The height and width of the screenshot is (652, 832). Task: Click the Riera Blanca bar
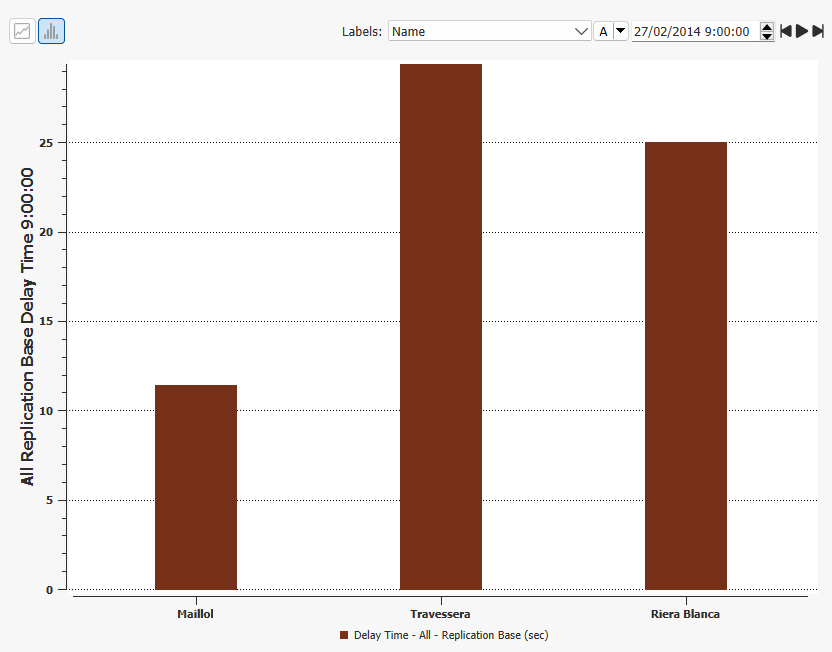tap(686, 366)
